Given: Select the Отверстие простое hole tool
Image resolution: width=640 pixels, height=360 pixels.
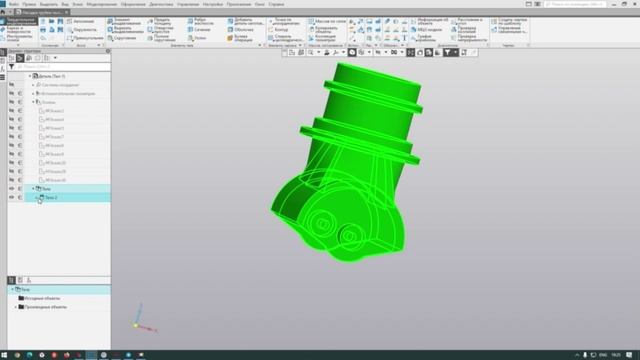Looking at the screenshot, I should pyautogui.click(x=160, y=30).
